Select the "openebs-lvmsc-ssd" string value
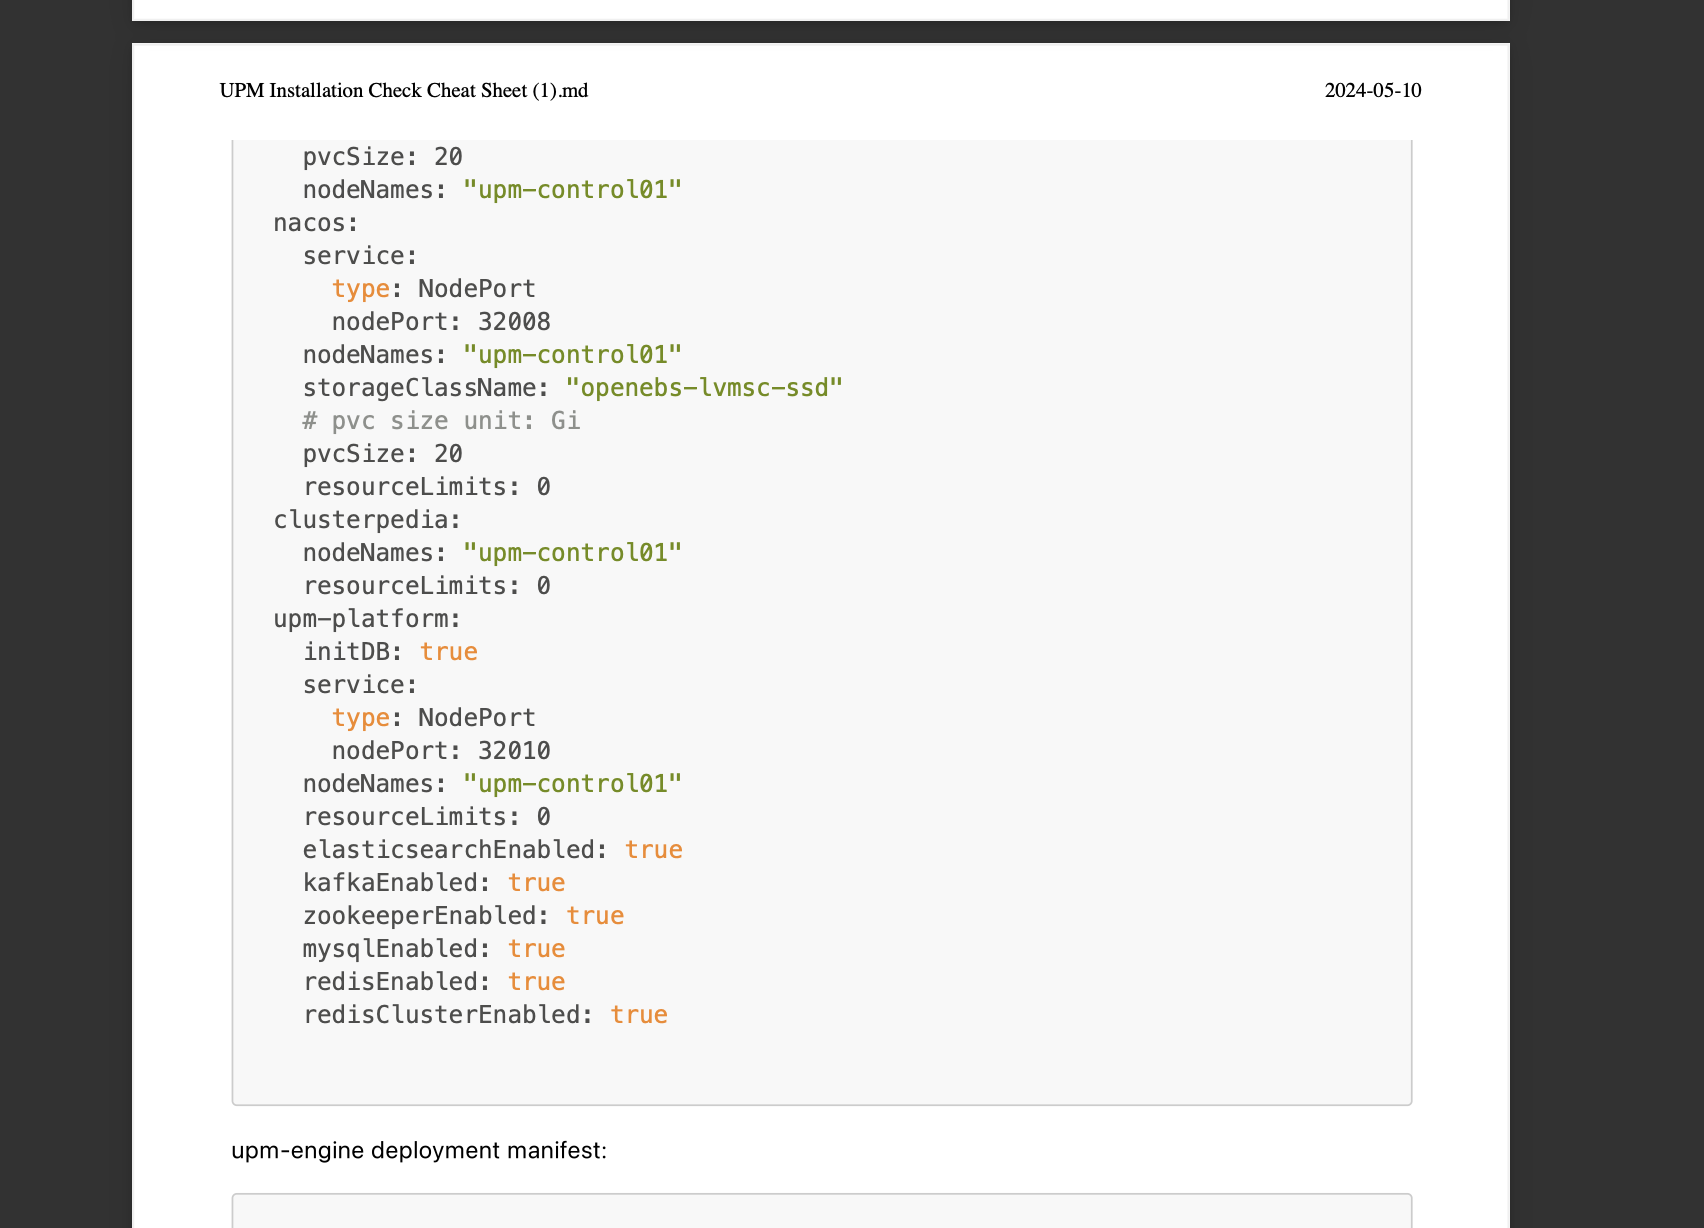Screen dimensions: 1704x1228 coord(704,388)
